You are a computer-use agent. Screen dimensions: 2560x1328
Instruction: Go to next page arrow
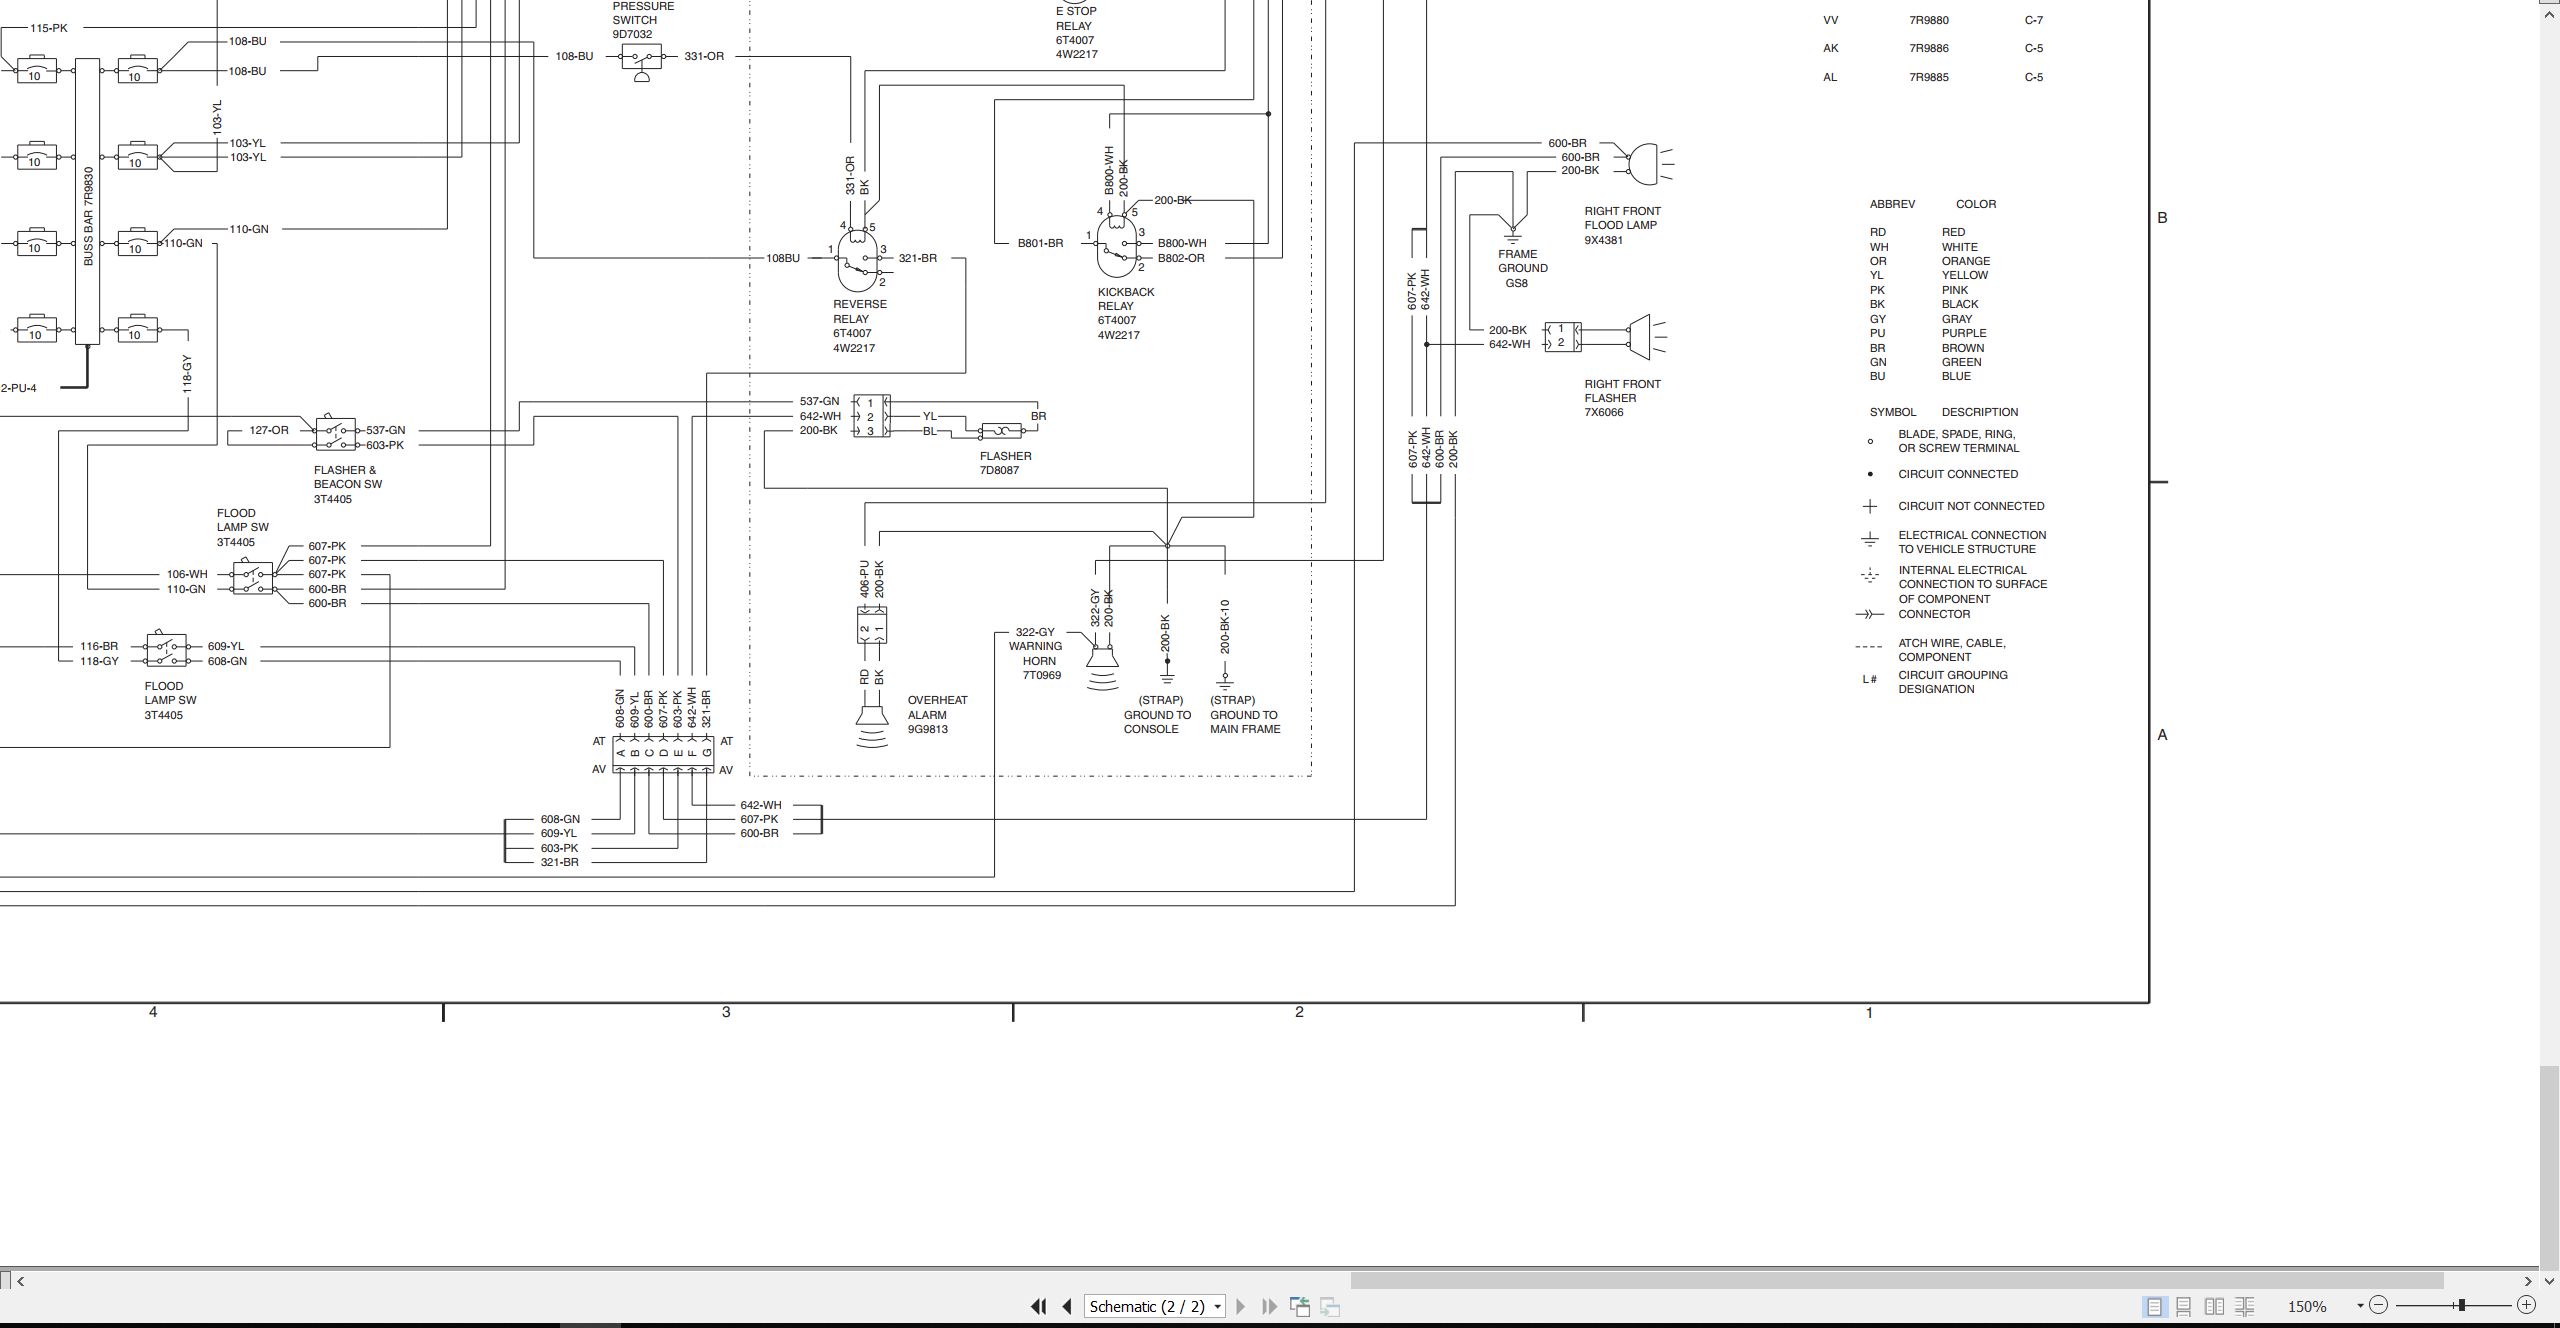pyautogui.click(x=1241, y=1306)
